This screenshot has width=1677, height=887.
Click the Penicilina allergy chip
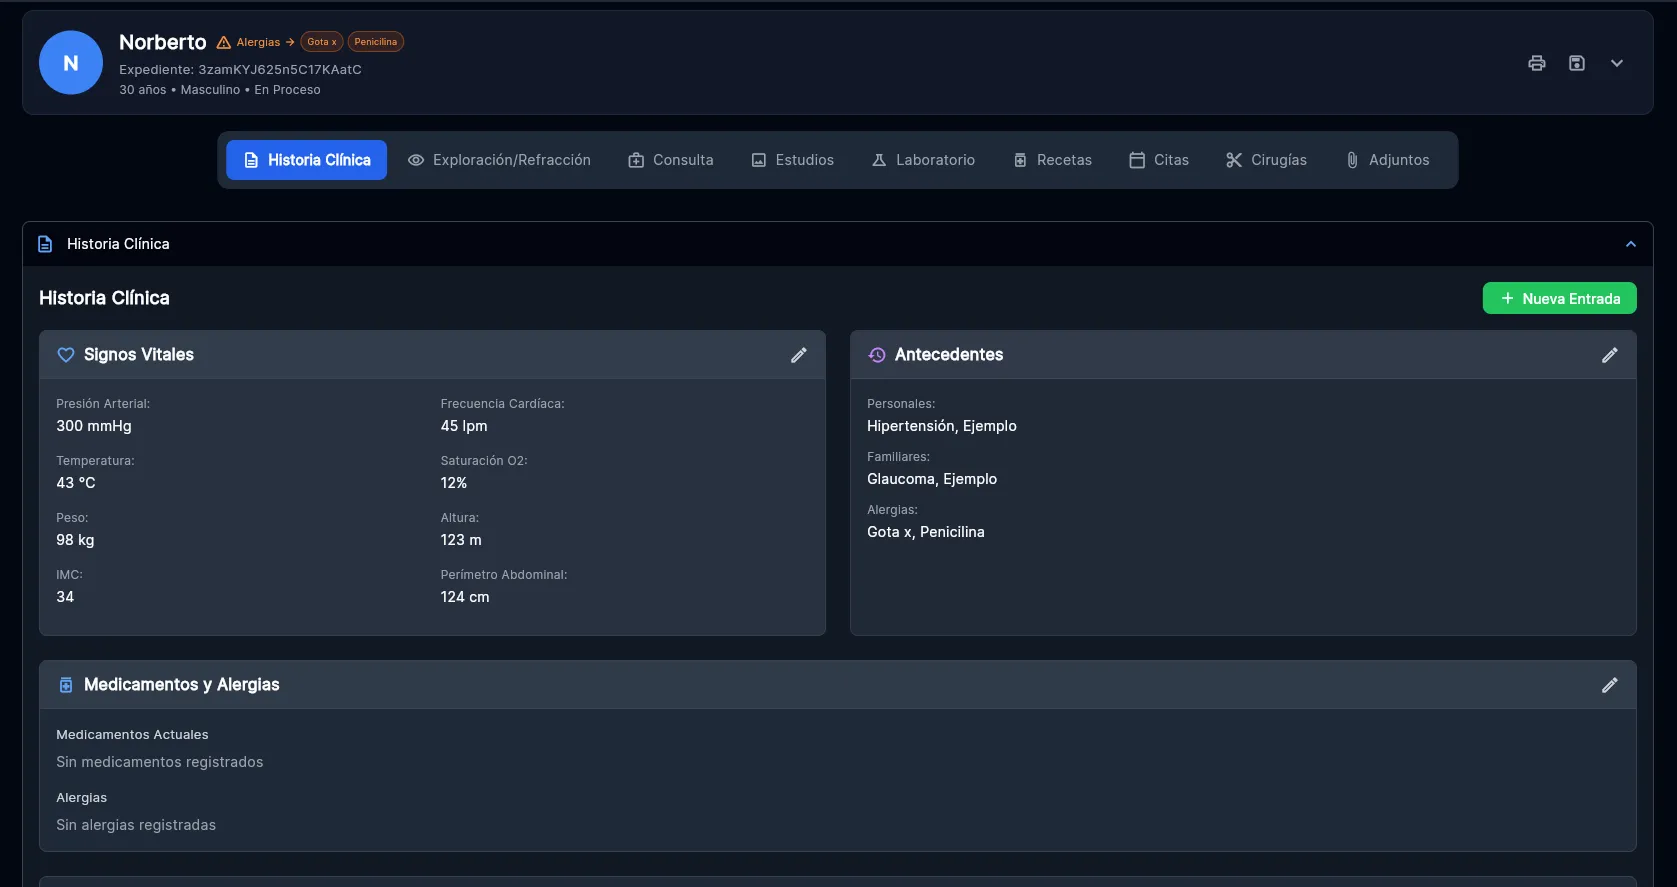coord(376,42)
